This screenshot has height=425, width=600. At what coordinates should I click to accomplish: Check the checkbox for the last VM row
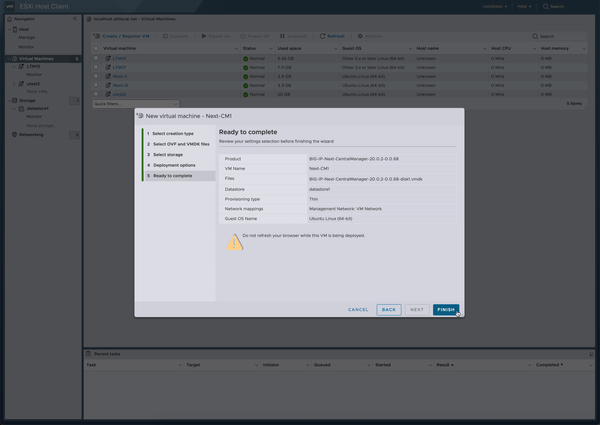pos(97,94)
